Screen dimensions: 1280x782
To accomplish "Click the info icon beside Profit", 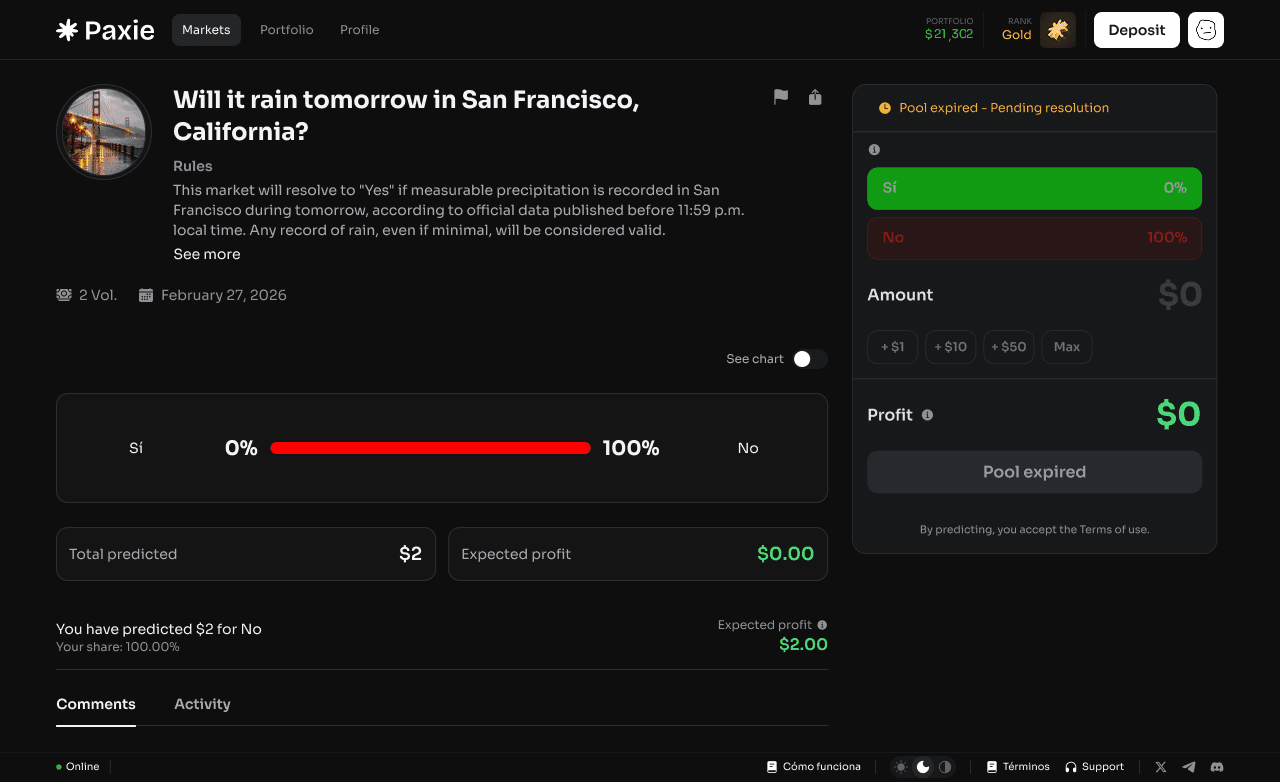I will point(927,415).
